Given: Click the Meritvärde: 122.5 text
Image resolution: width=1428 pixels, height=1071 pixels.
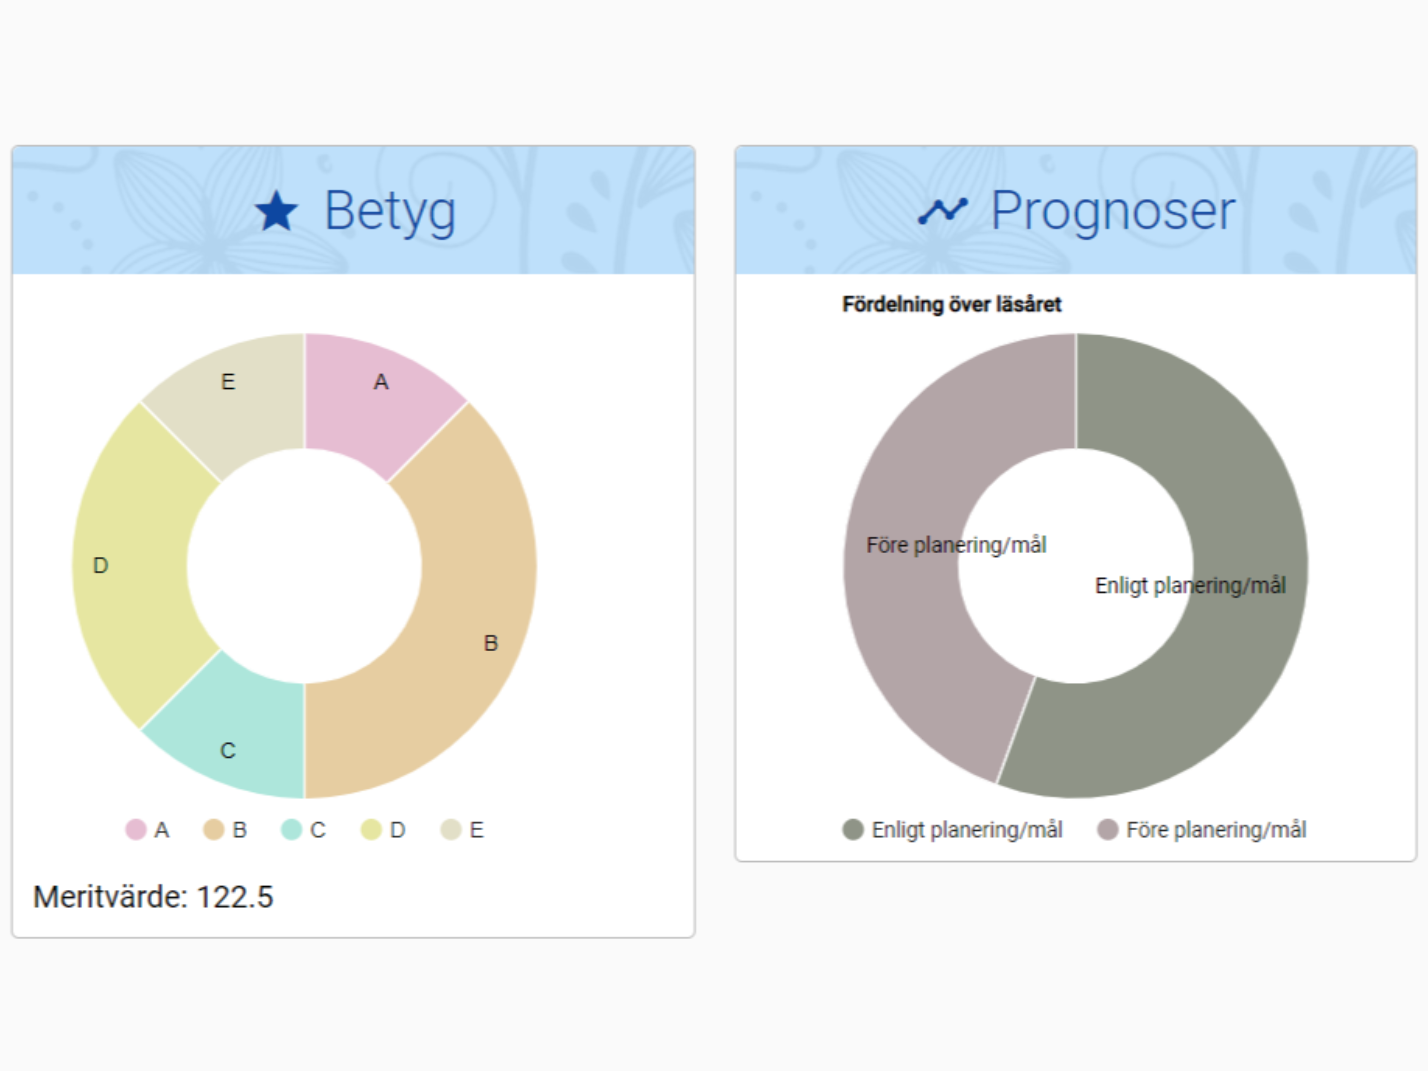Looking at the screenshot, I should 153,897.
